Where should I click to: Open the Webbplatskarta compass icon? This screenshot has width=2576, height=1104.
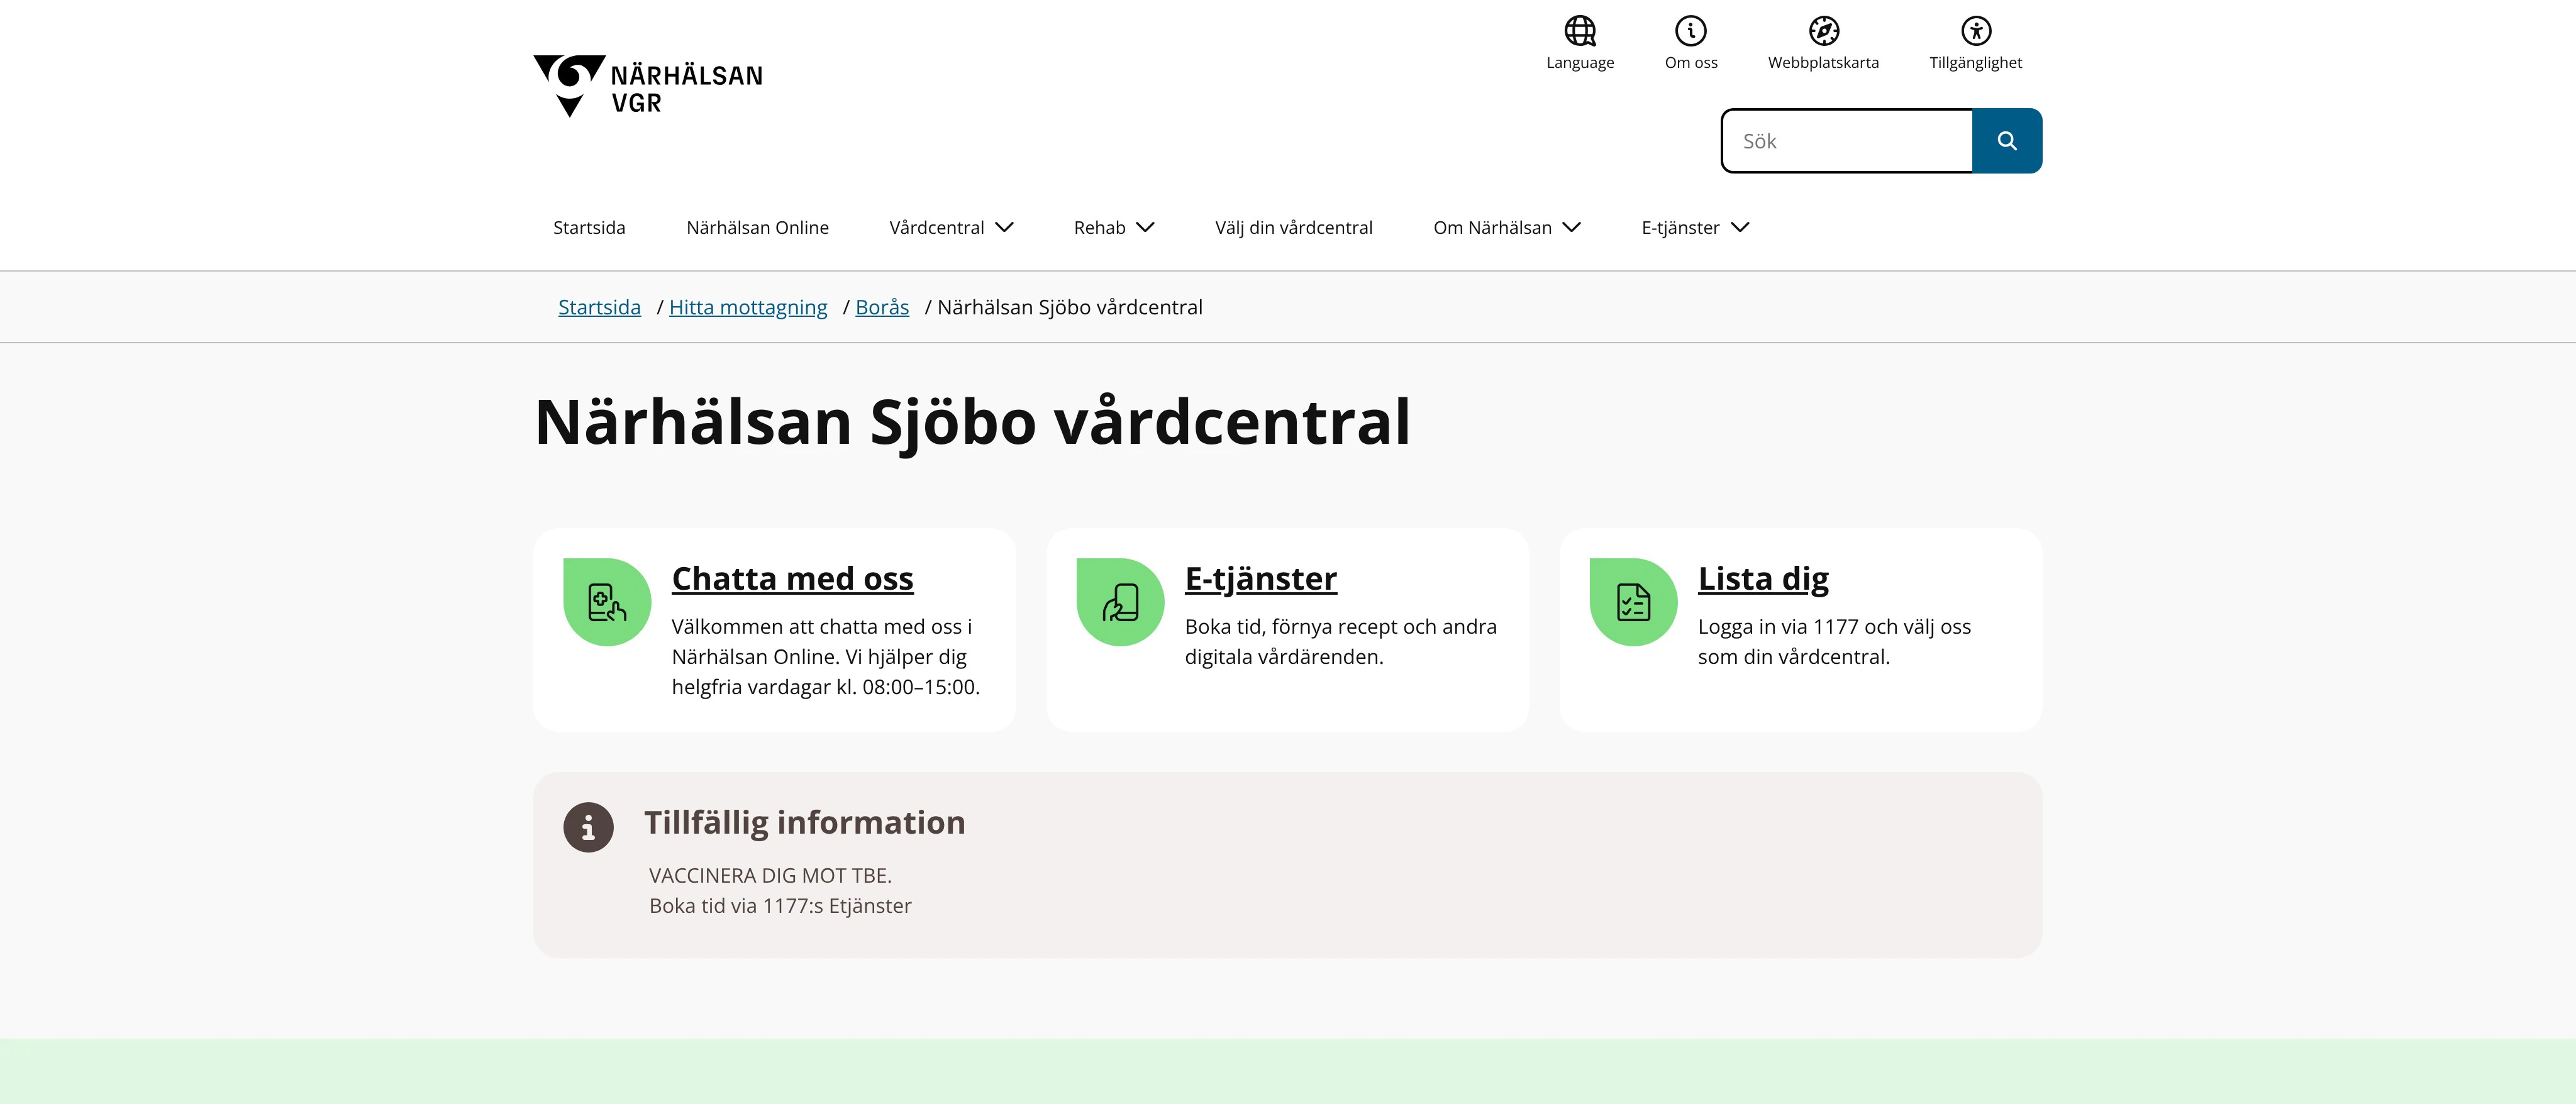1823,31
